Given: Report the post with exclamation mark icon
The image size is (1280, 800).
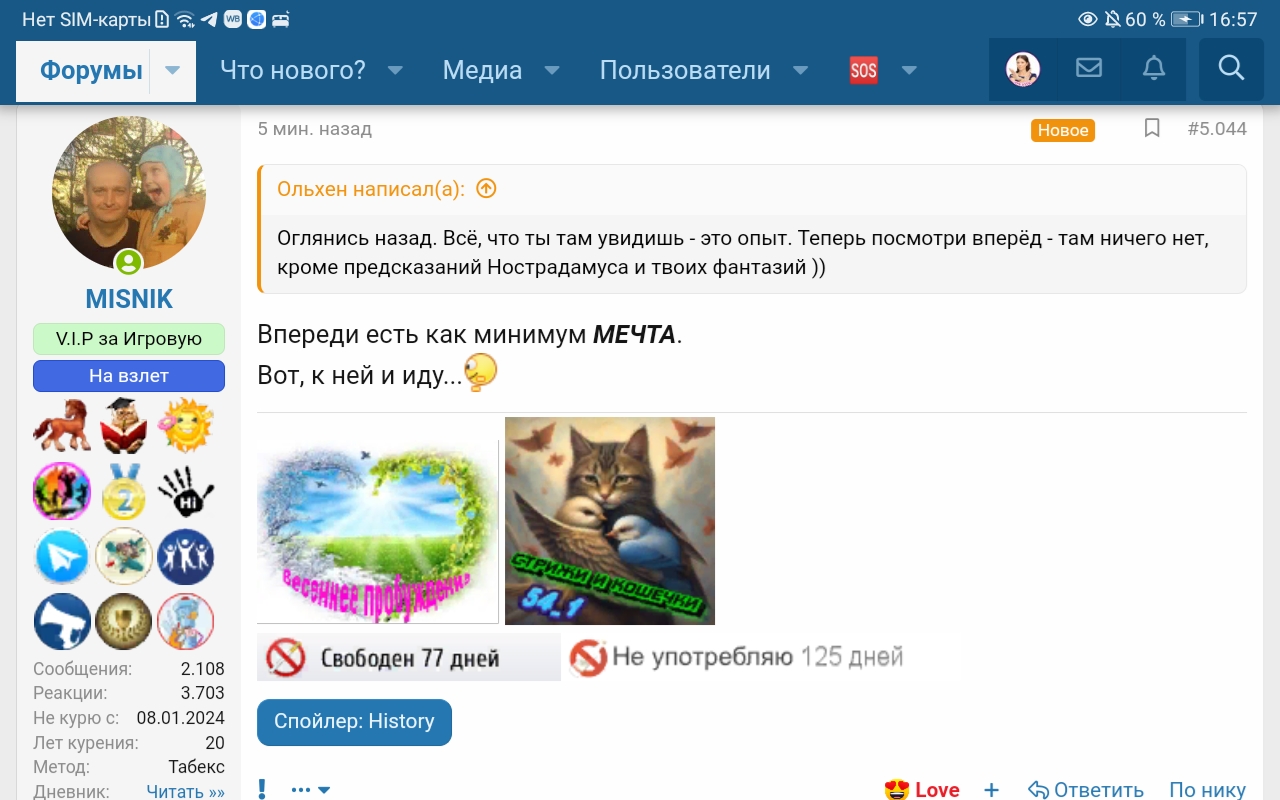Looking at the screenshot, I should (262, 789).
